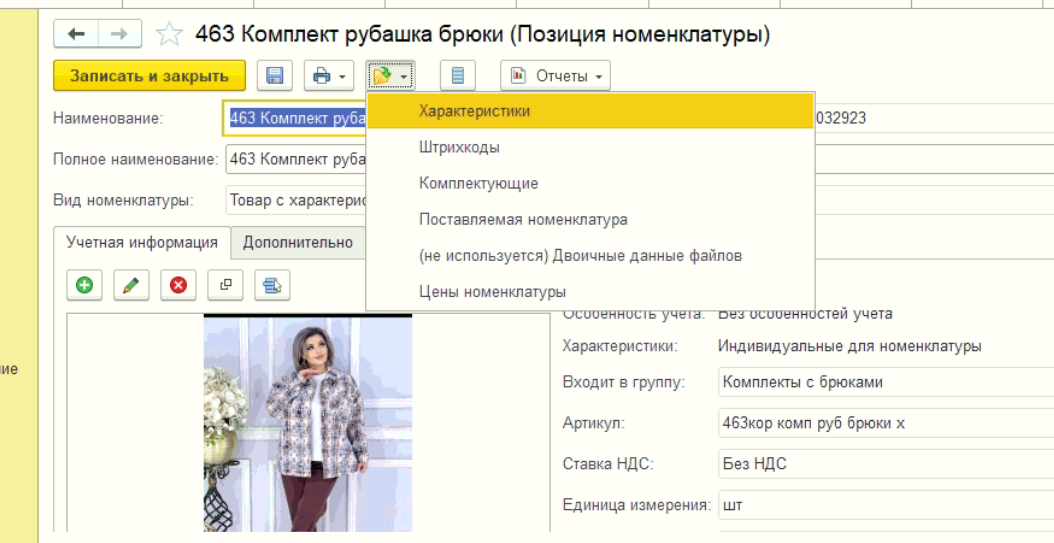Open Цены номенклатуры menu item
This screenshot has width=1054, height=543.
coord(492,292)
